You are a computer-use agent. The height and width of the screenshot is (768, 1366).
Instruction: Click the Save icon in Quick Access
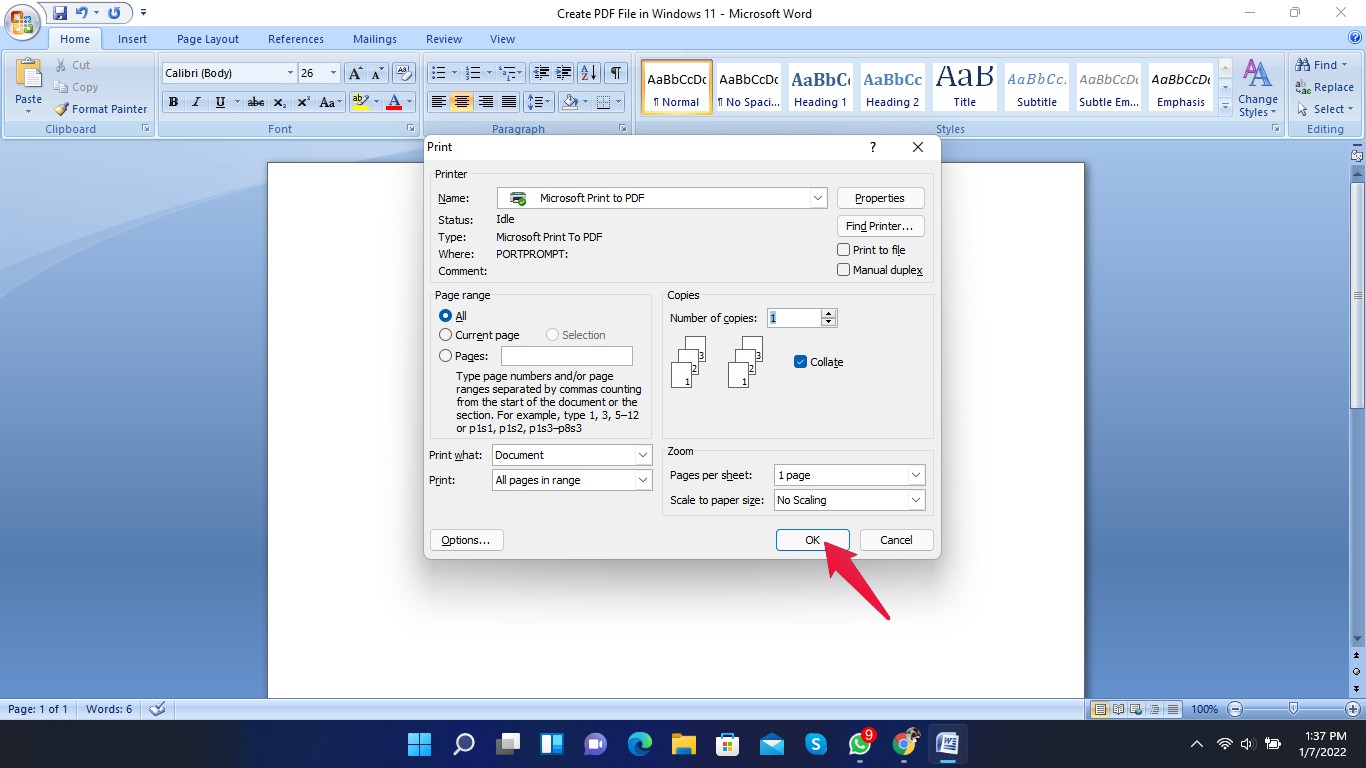pos(60,13)
